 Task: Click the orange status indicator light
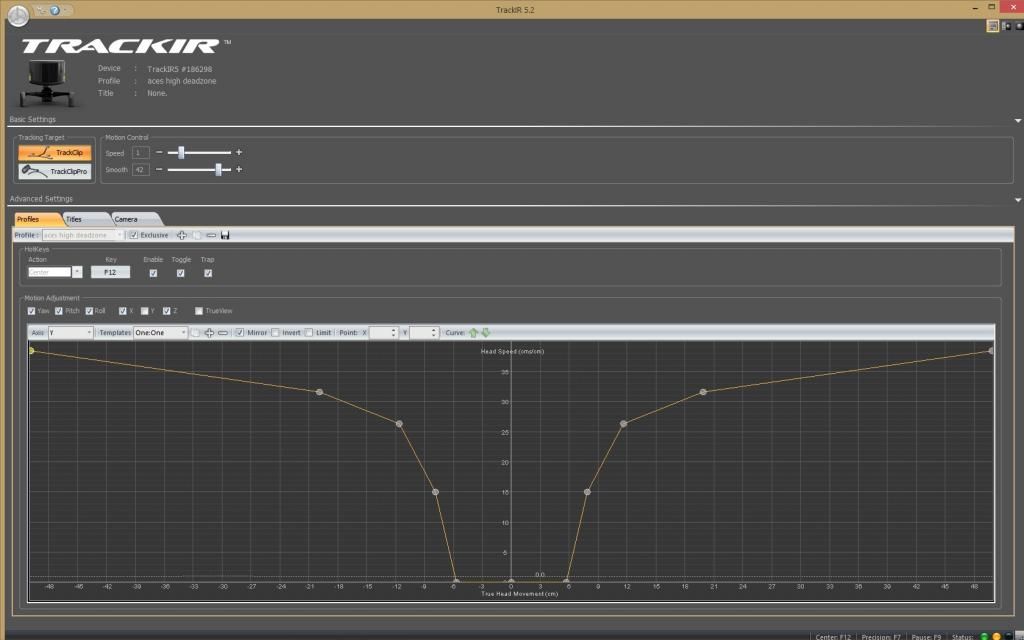(997, 637)
